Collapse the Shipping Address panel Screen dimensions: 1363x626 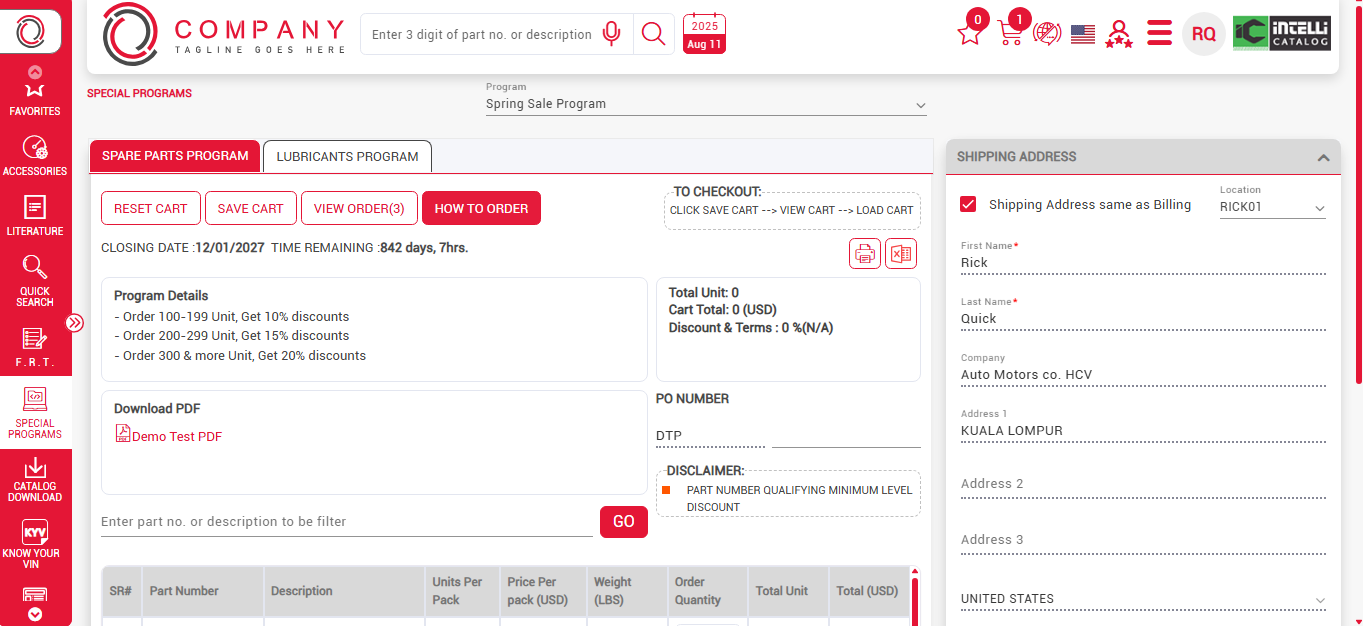[1323, 157]
